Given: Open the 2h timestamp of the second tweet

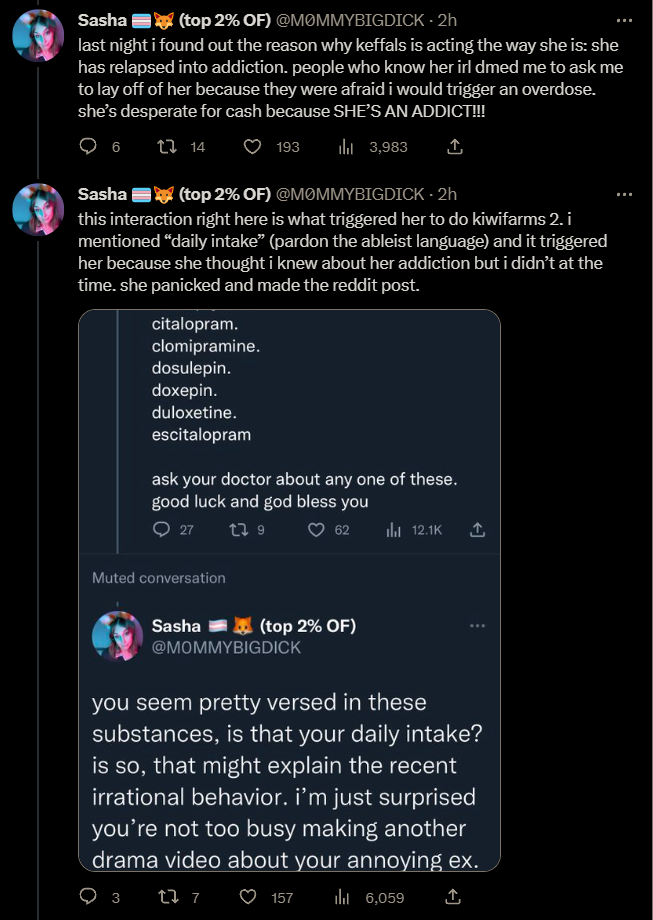Looking at the screenshot, I should [447, 194].
